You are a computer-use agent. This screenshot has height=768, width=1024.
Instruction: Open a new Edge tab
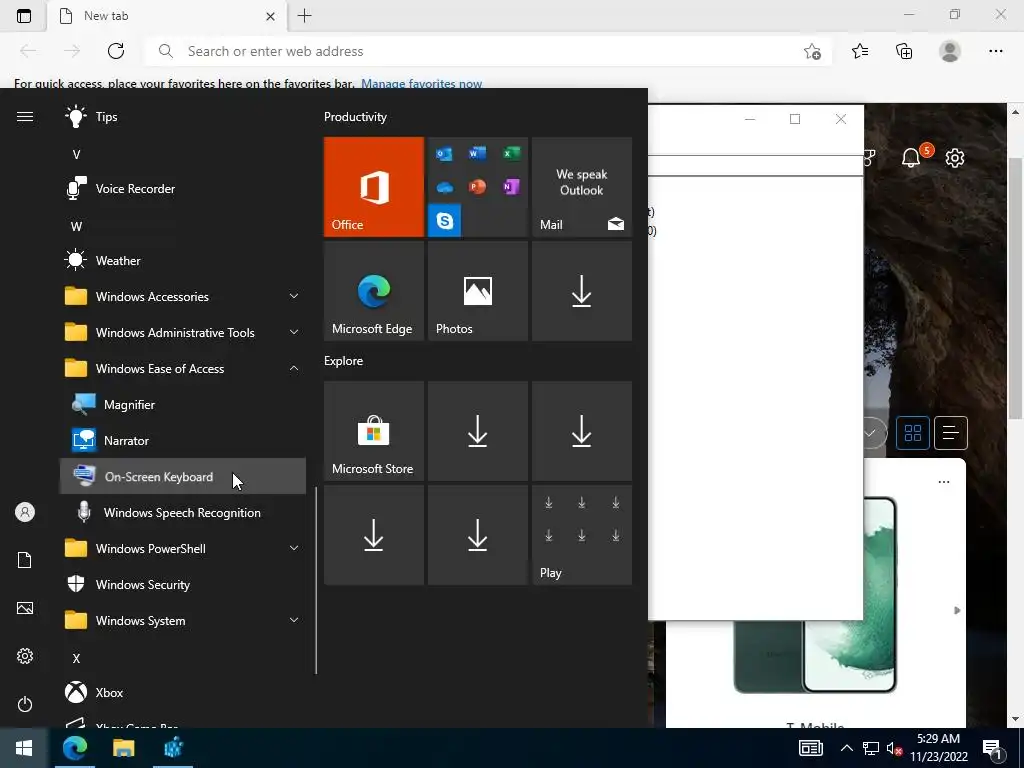click(x=304, y=16)
